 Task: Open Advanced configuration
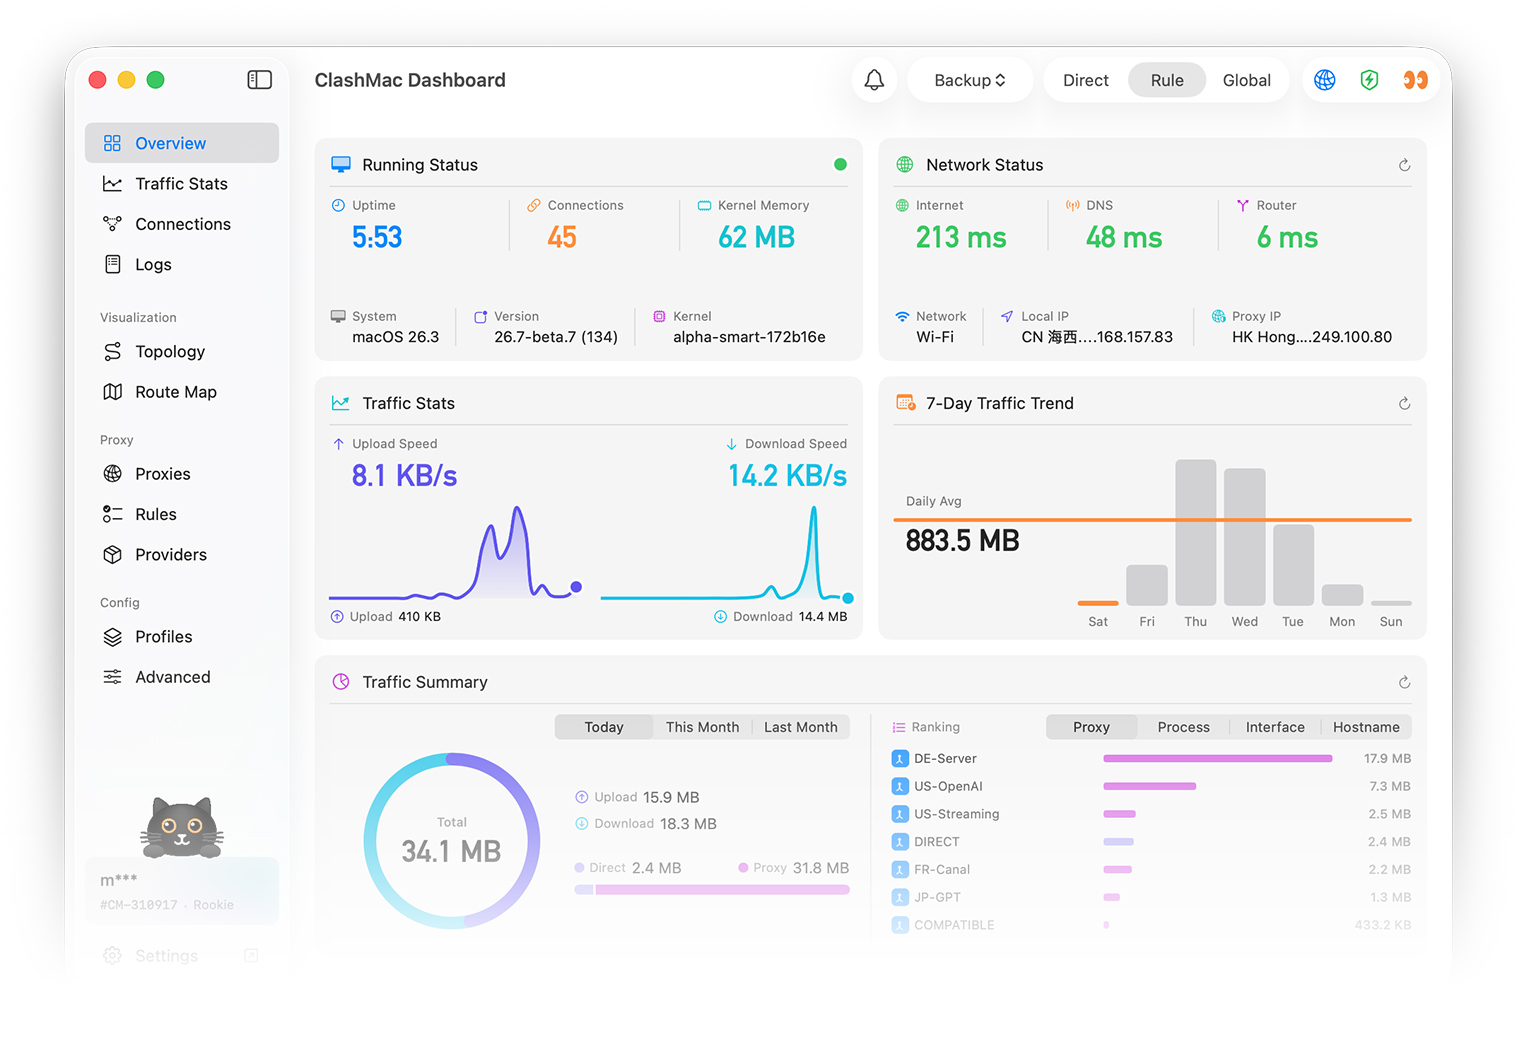[172, 677]
